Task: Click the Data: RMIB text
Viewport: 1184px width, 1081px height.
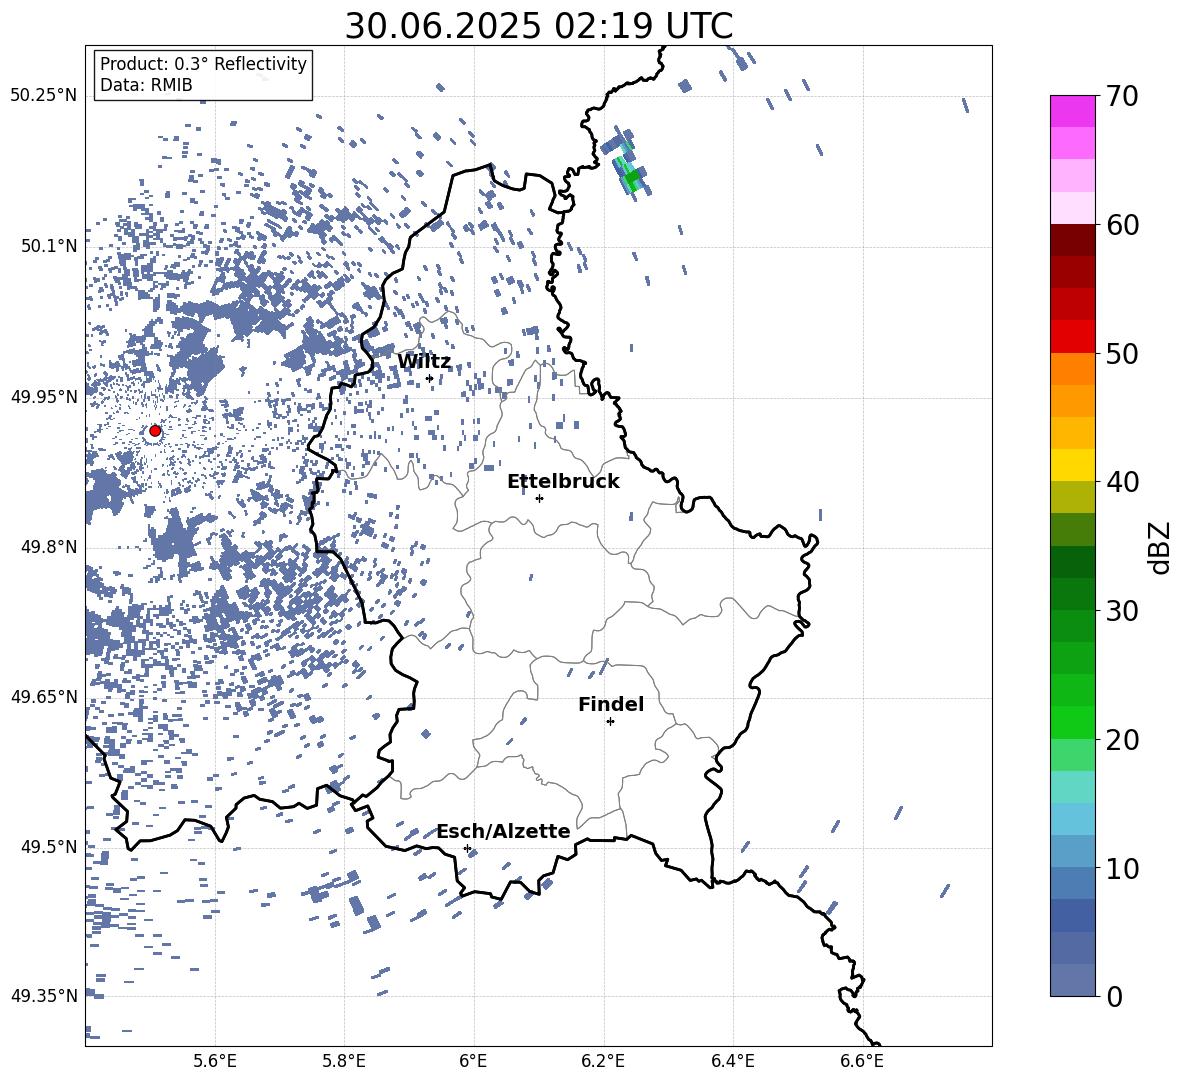Action: coord(146,85)
